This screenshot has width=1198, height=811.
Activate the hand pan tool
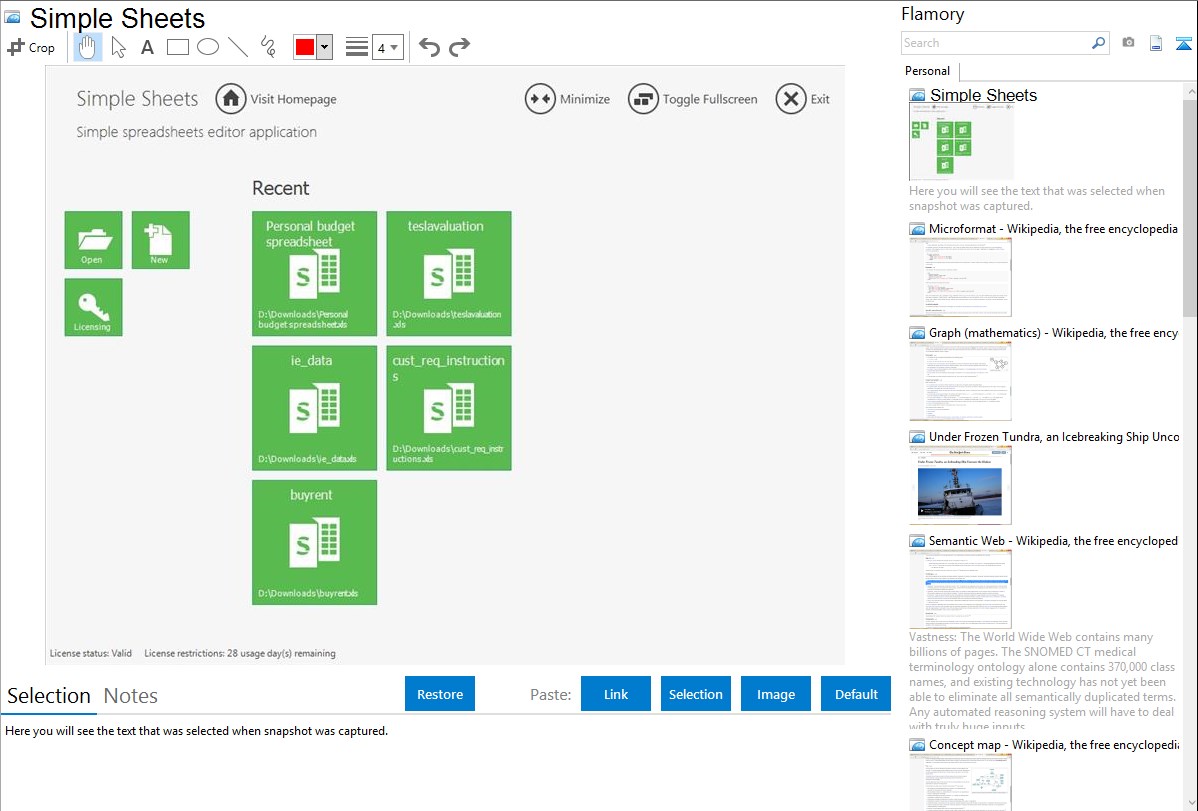click(x=88, y=47)
